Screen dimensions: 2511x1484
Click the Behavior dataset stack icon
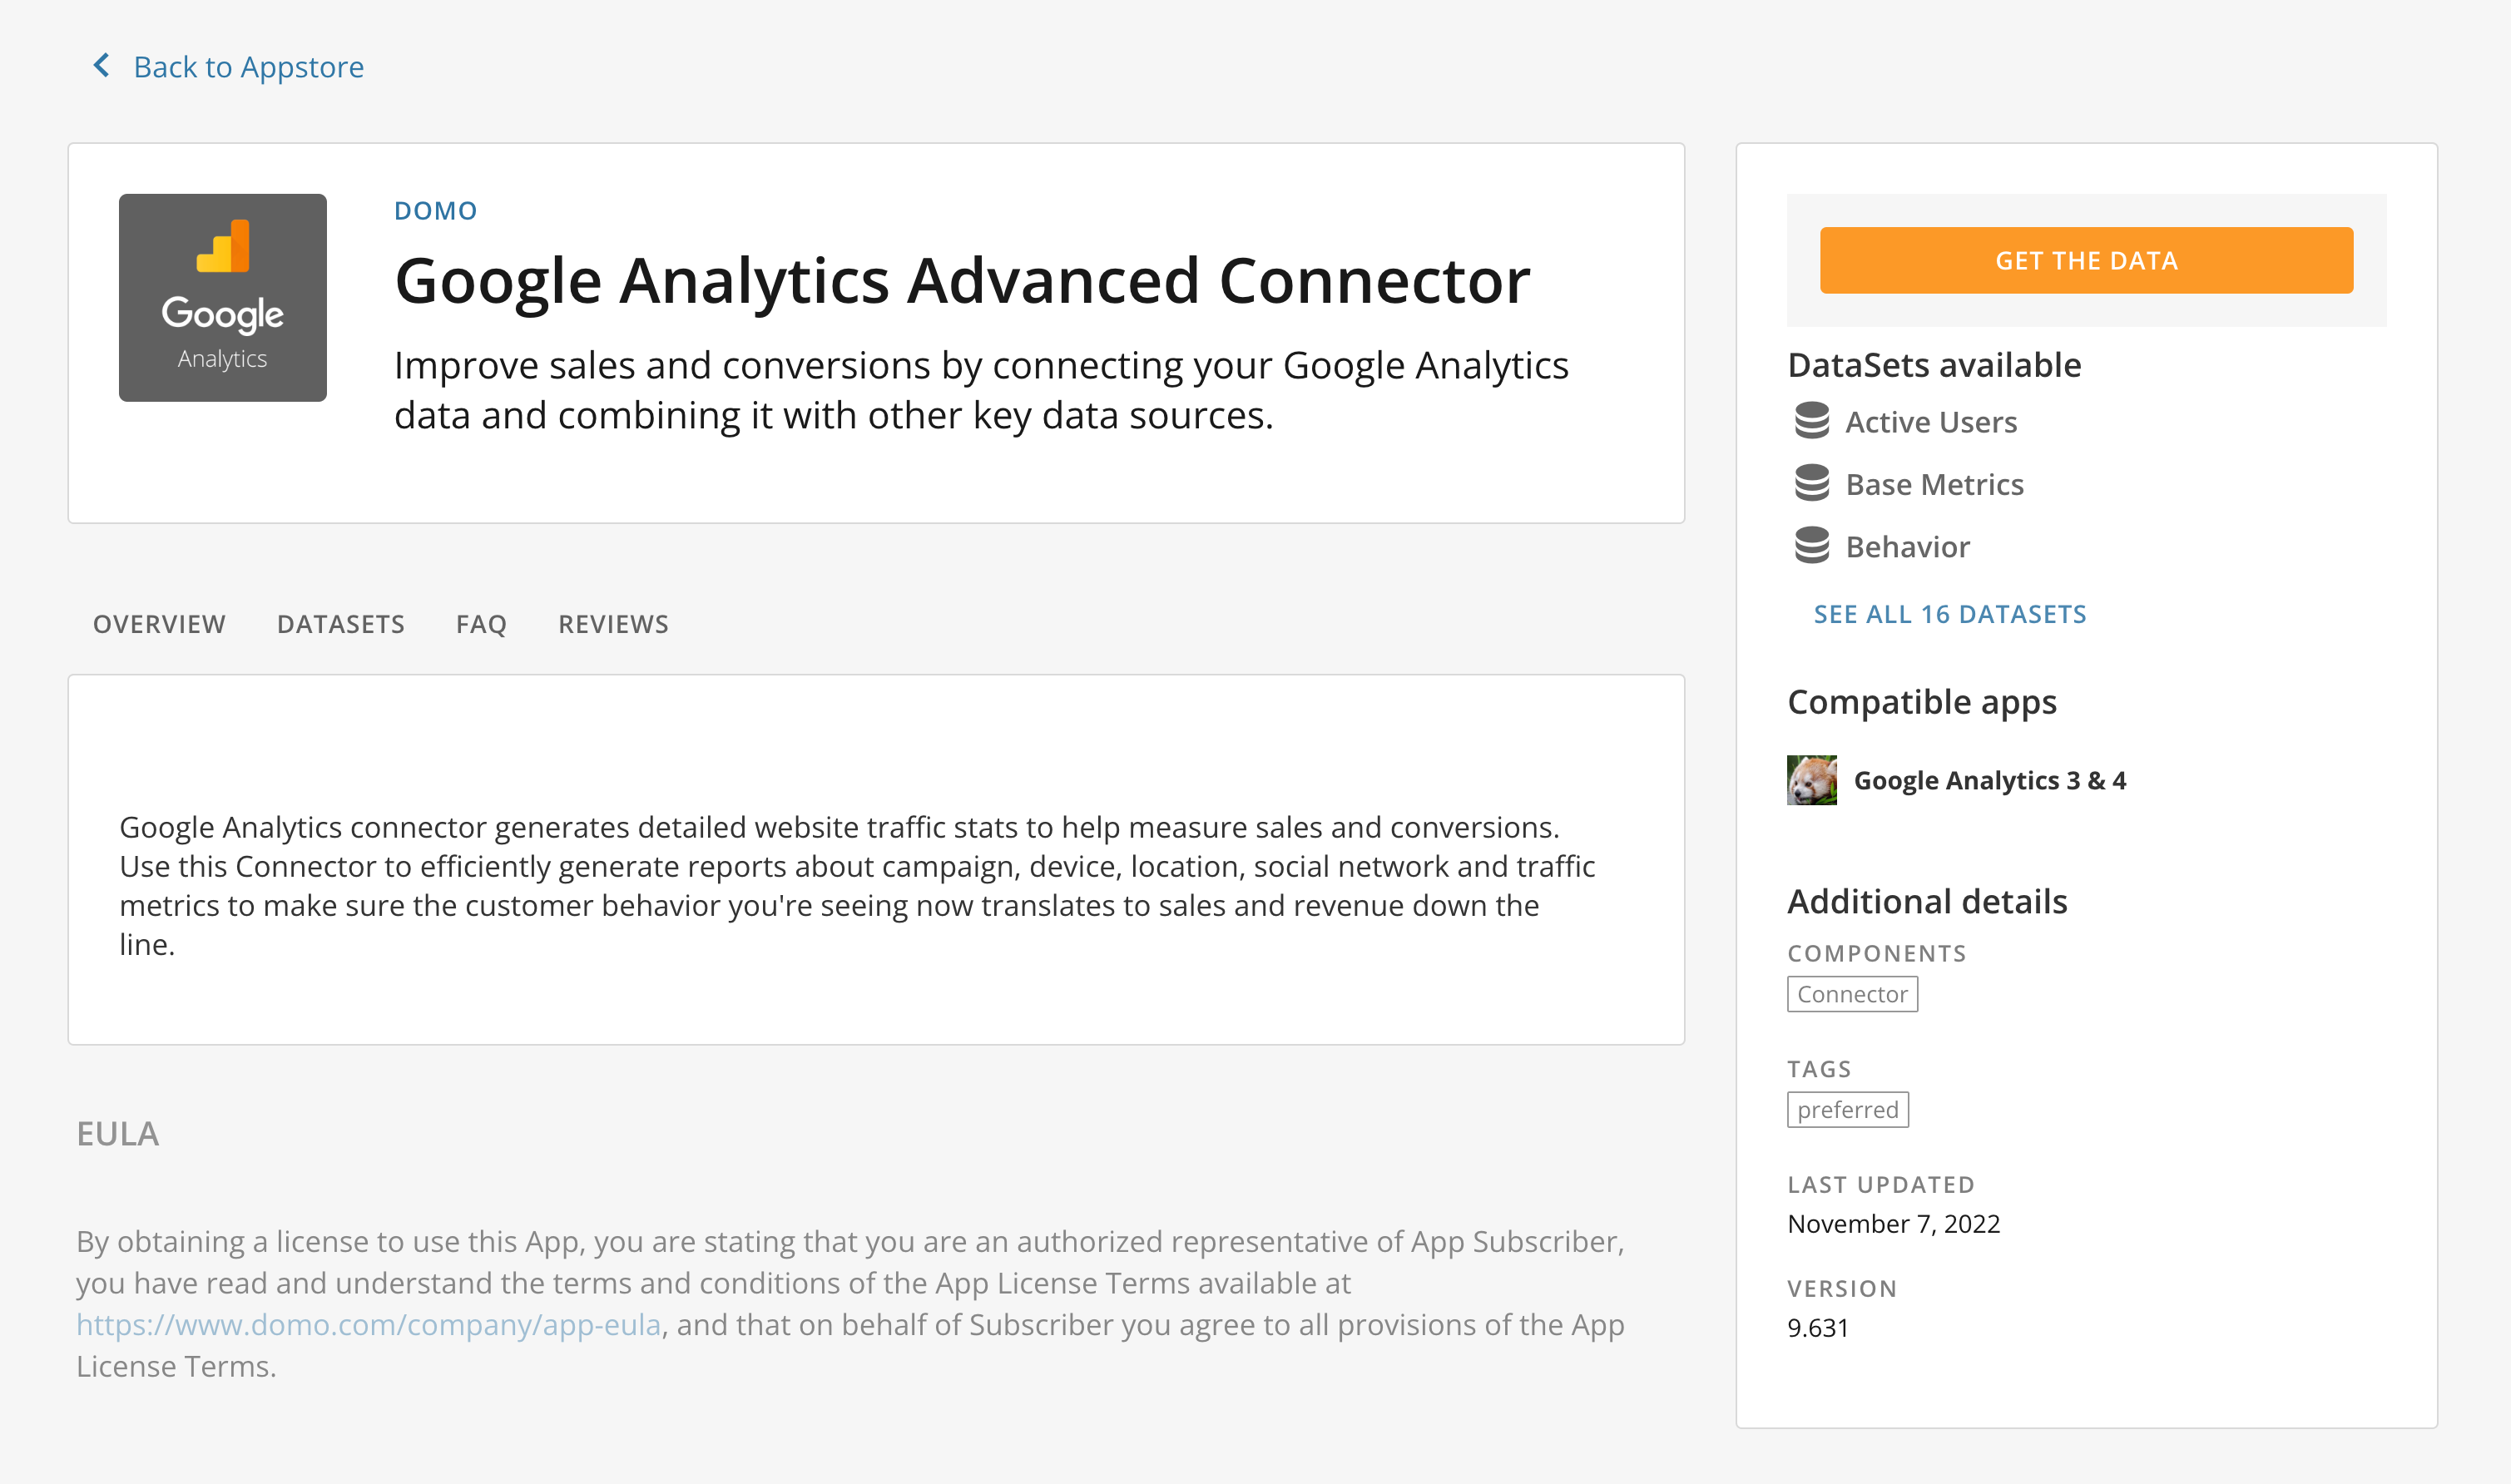[1811, 546]
